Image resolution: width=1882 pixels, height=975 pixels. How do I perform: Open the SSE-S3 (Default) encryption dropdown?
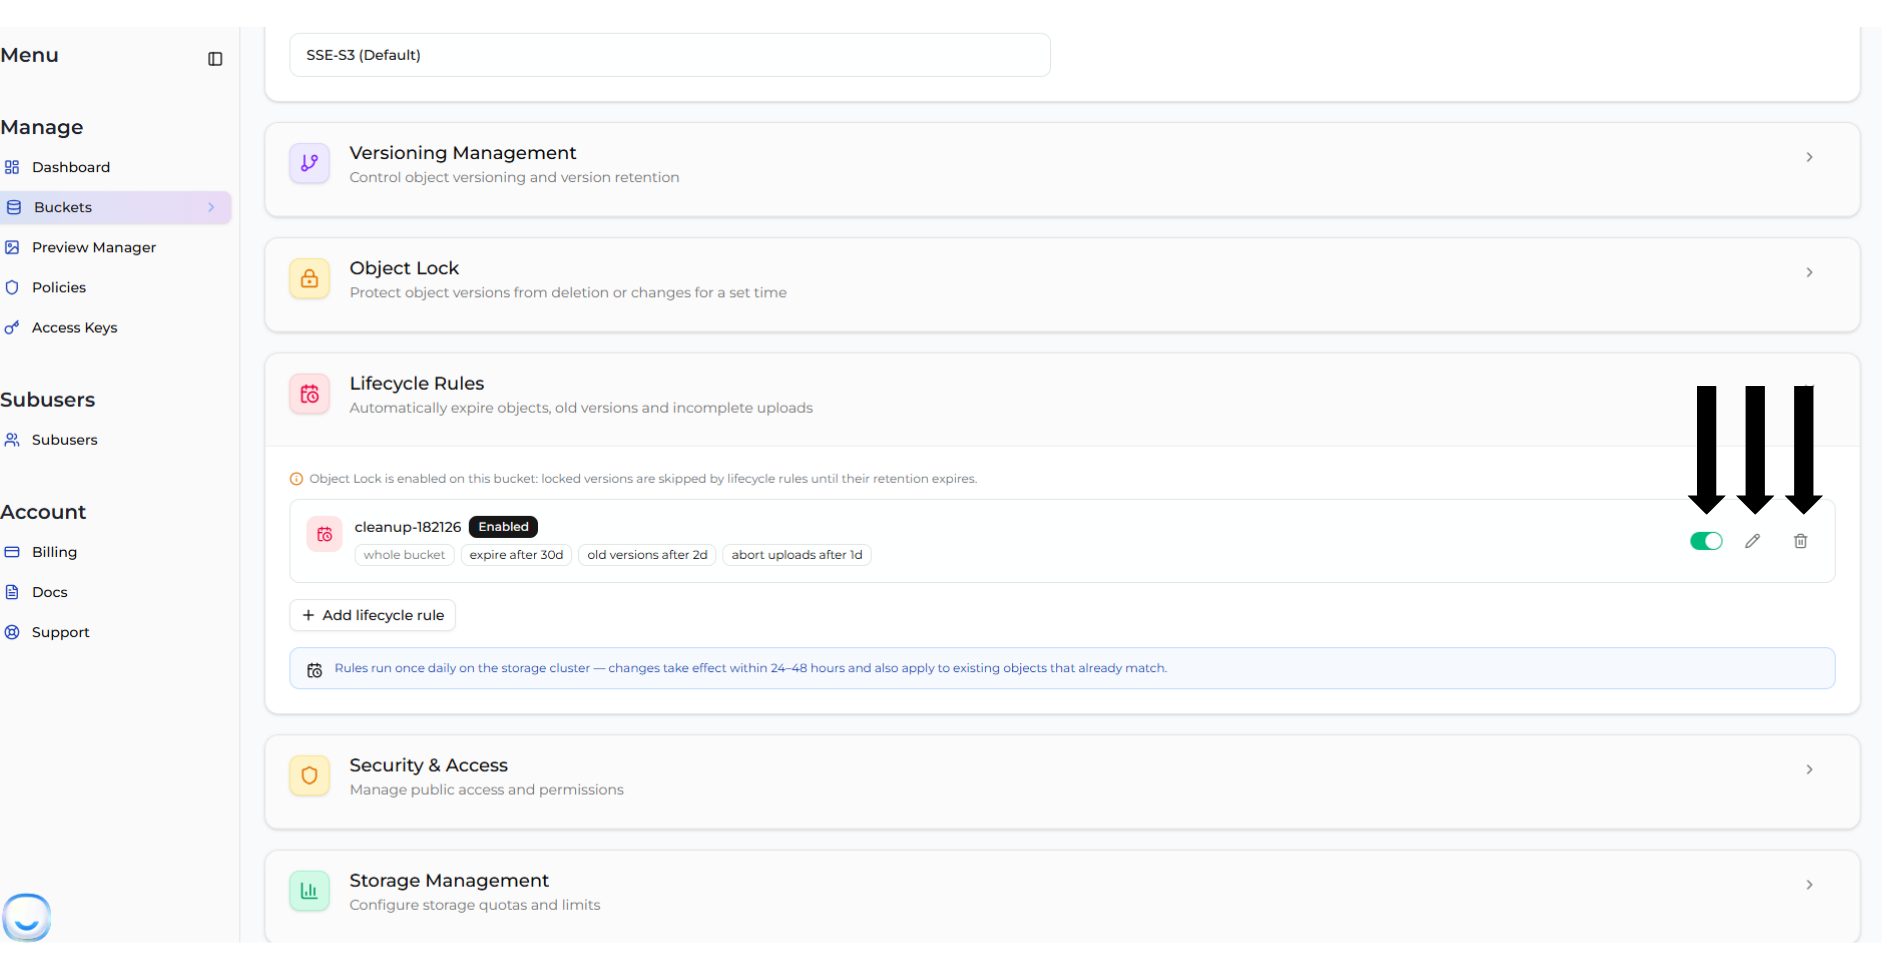click(x=670, y=55)
